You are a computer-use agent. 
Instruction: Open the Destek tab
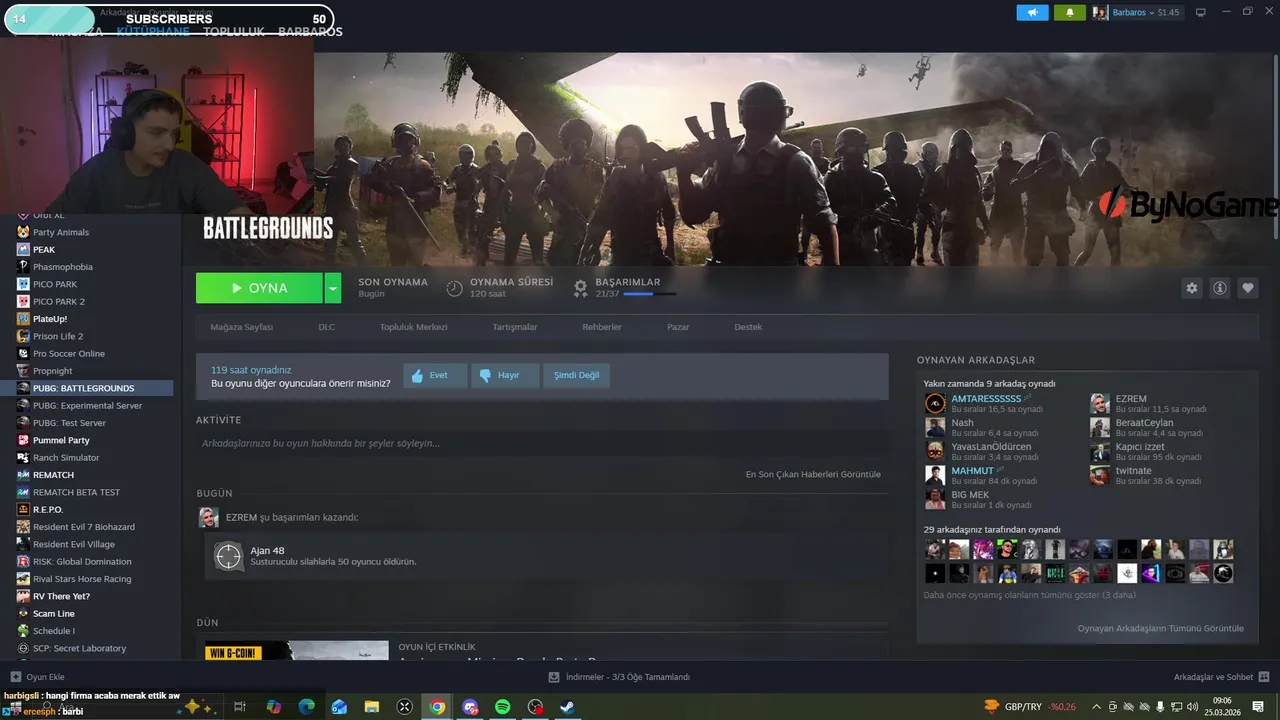[748, 327]
